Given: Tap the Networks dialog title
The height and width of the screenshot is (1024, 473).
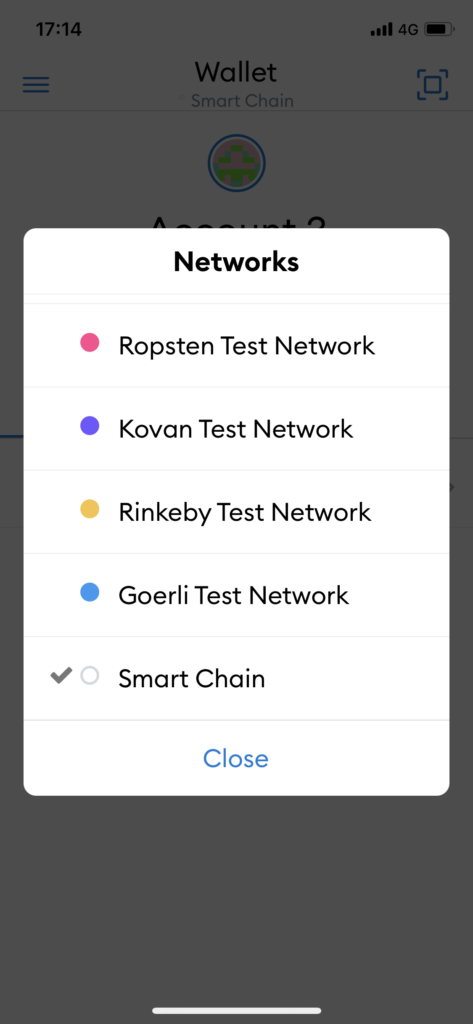Looking at the screenshot, I should [236, 262].
